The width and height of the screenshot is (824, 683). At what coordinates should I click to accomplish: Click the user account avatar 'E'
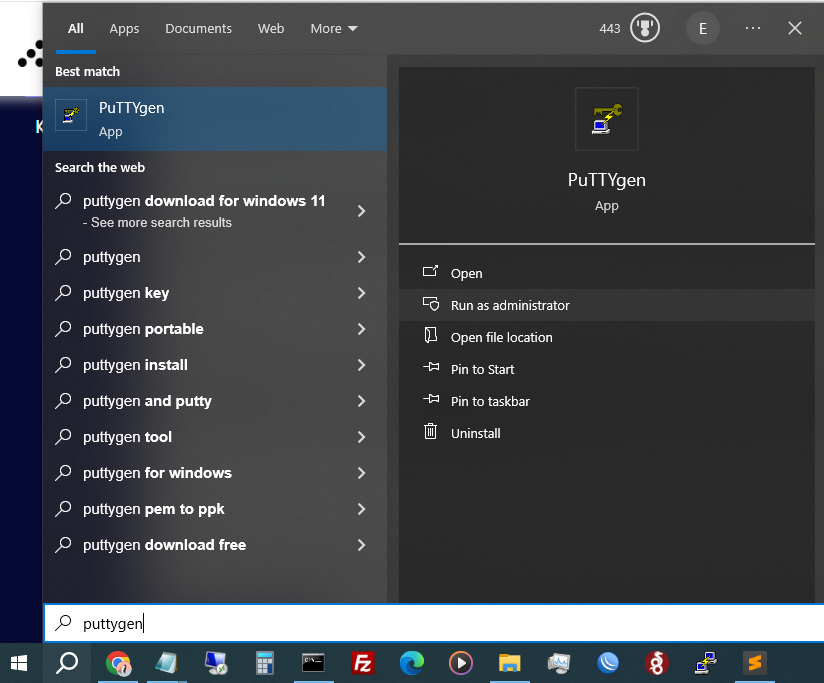pos(702,28)
